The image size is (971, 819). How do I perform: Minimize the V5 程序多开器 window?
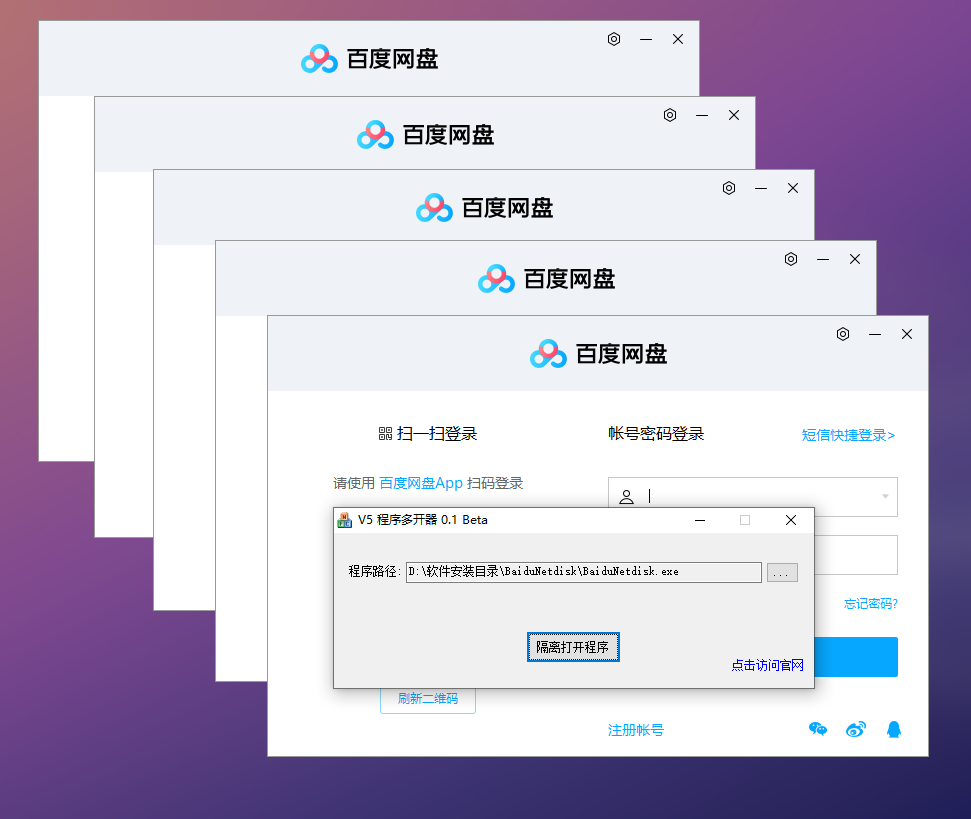click(x=700, y=521)
